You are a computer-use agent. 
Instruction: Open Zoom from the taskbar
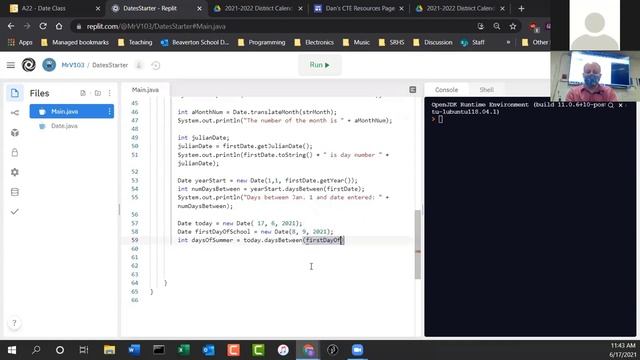point(357,350)
